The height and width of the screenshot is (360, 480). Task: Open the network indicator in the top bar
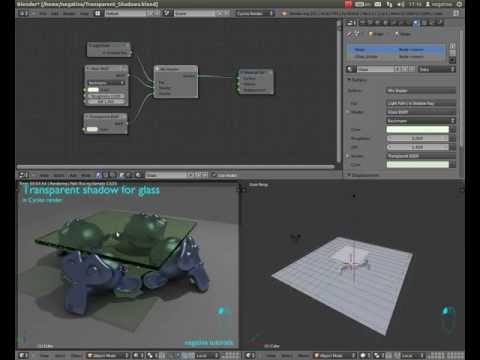[389, 4]
